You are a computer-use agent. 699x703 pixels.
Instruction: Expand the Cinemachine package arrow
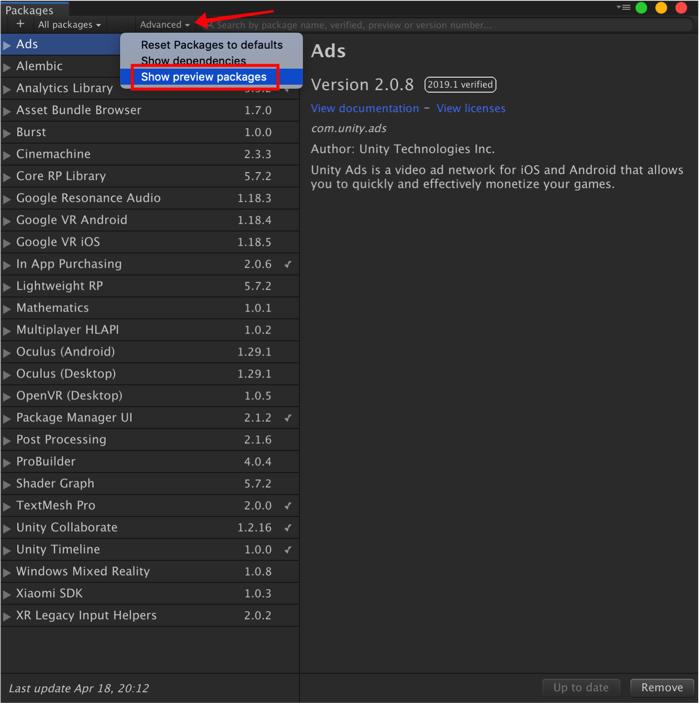[7, 155]
